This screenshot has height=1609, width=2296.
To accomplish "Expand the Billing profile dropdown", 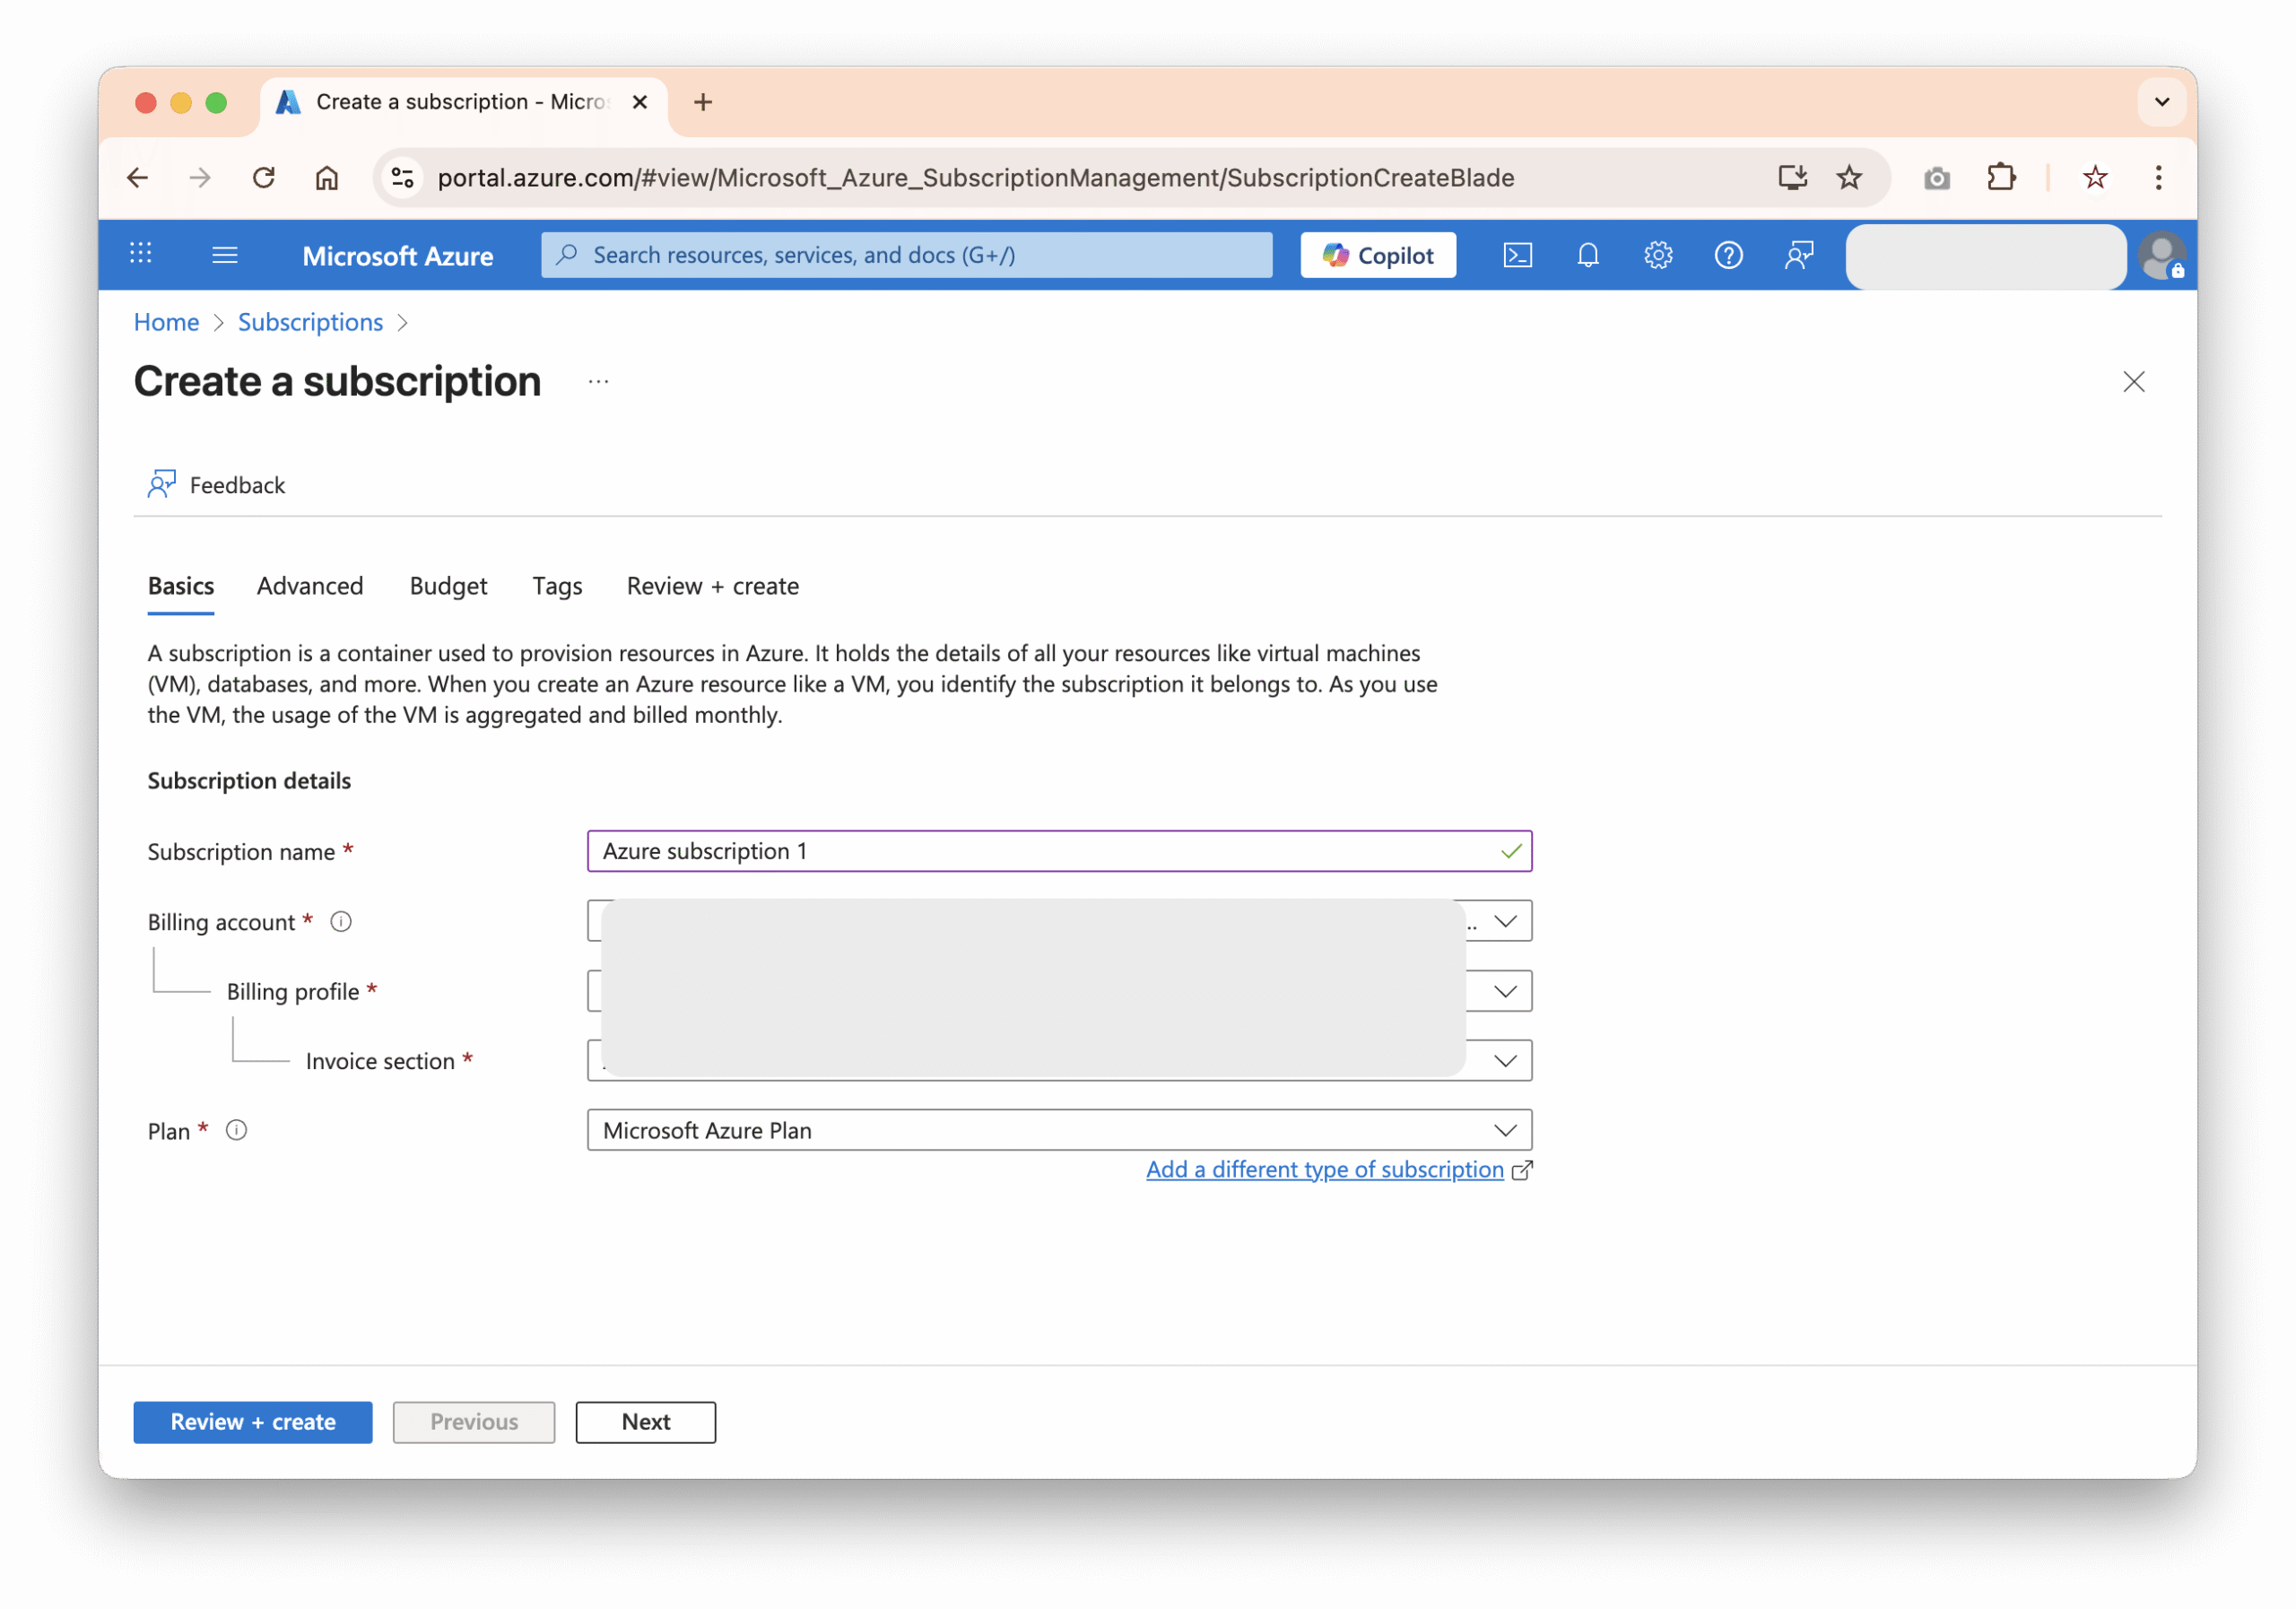I will pyautogui.click(x=1505, y=991).
